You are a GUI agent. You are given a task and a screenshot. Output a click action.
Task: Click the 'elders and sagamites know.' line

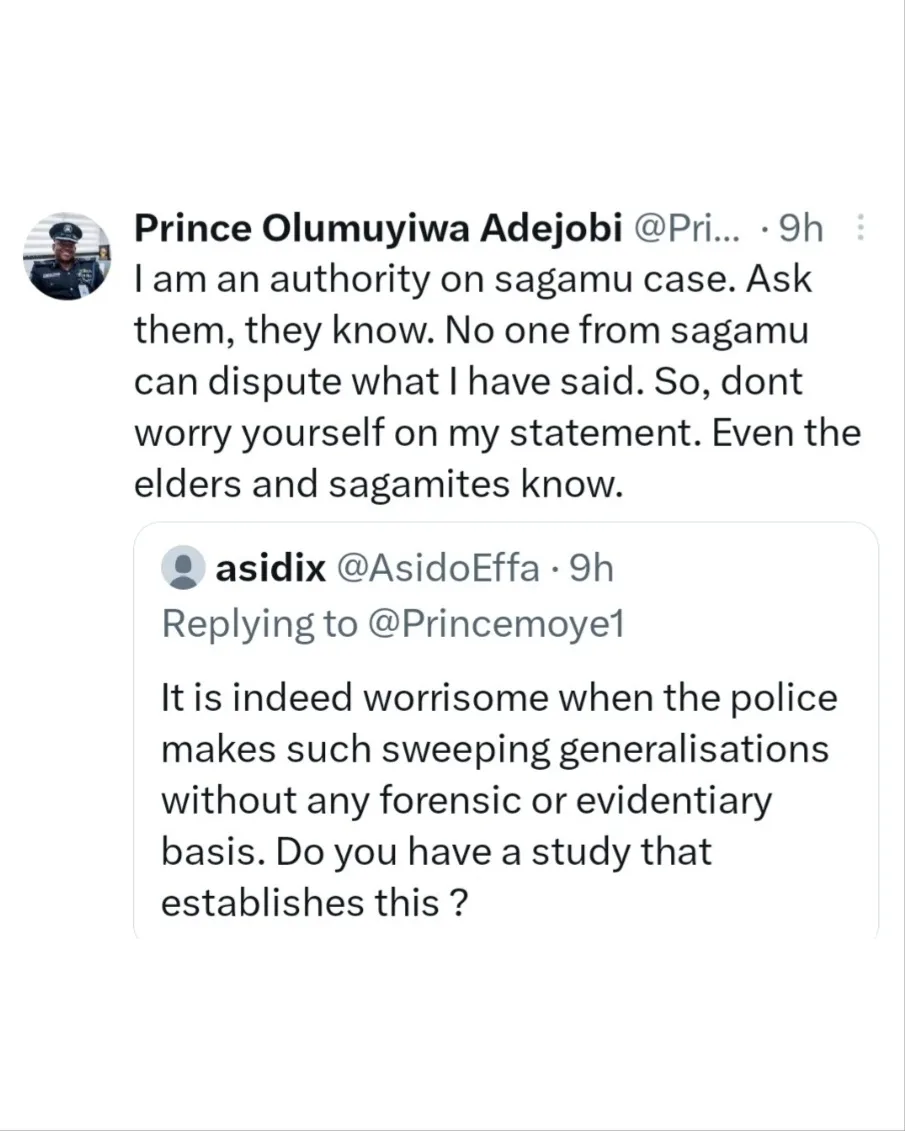[x=378, y=485]
